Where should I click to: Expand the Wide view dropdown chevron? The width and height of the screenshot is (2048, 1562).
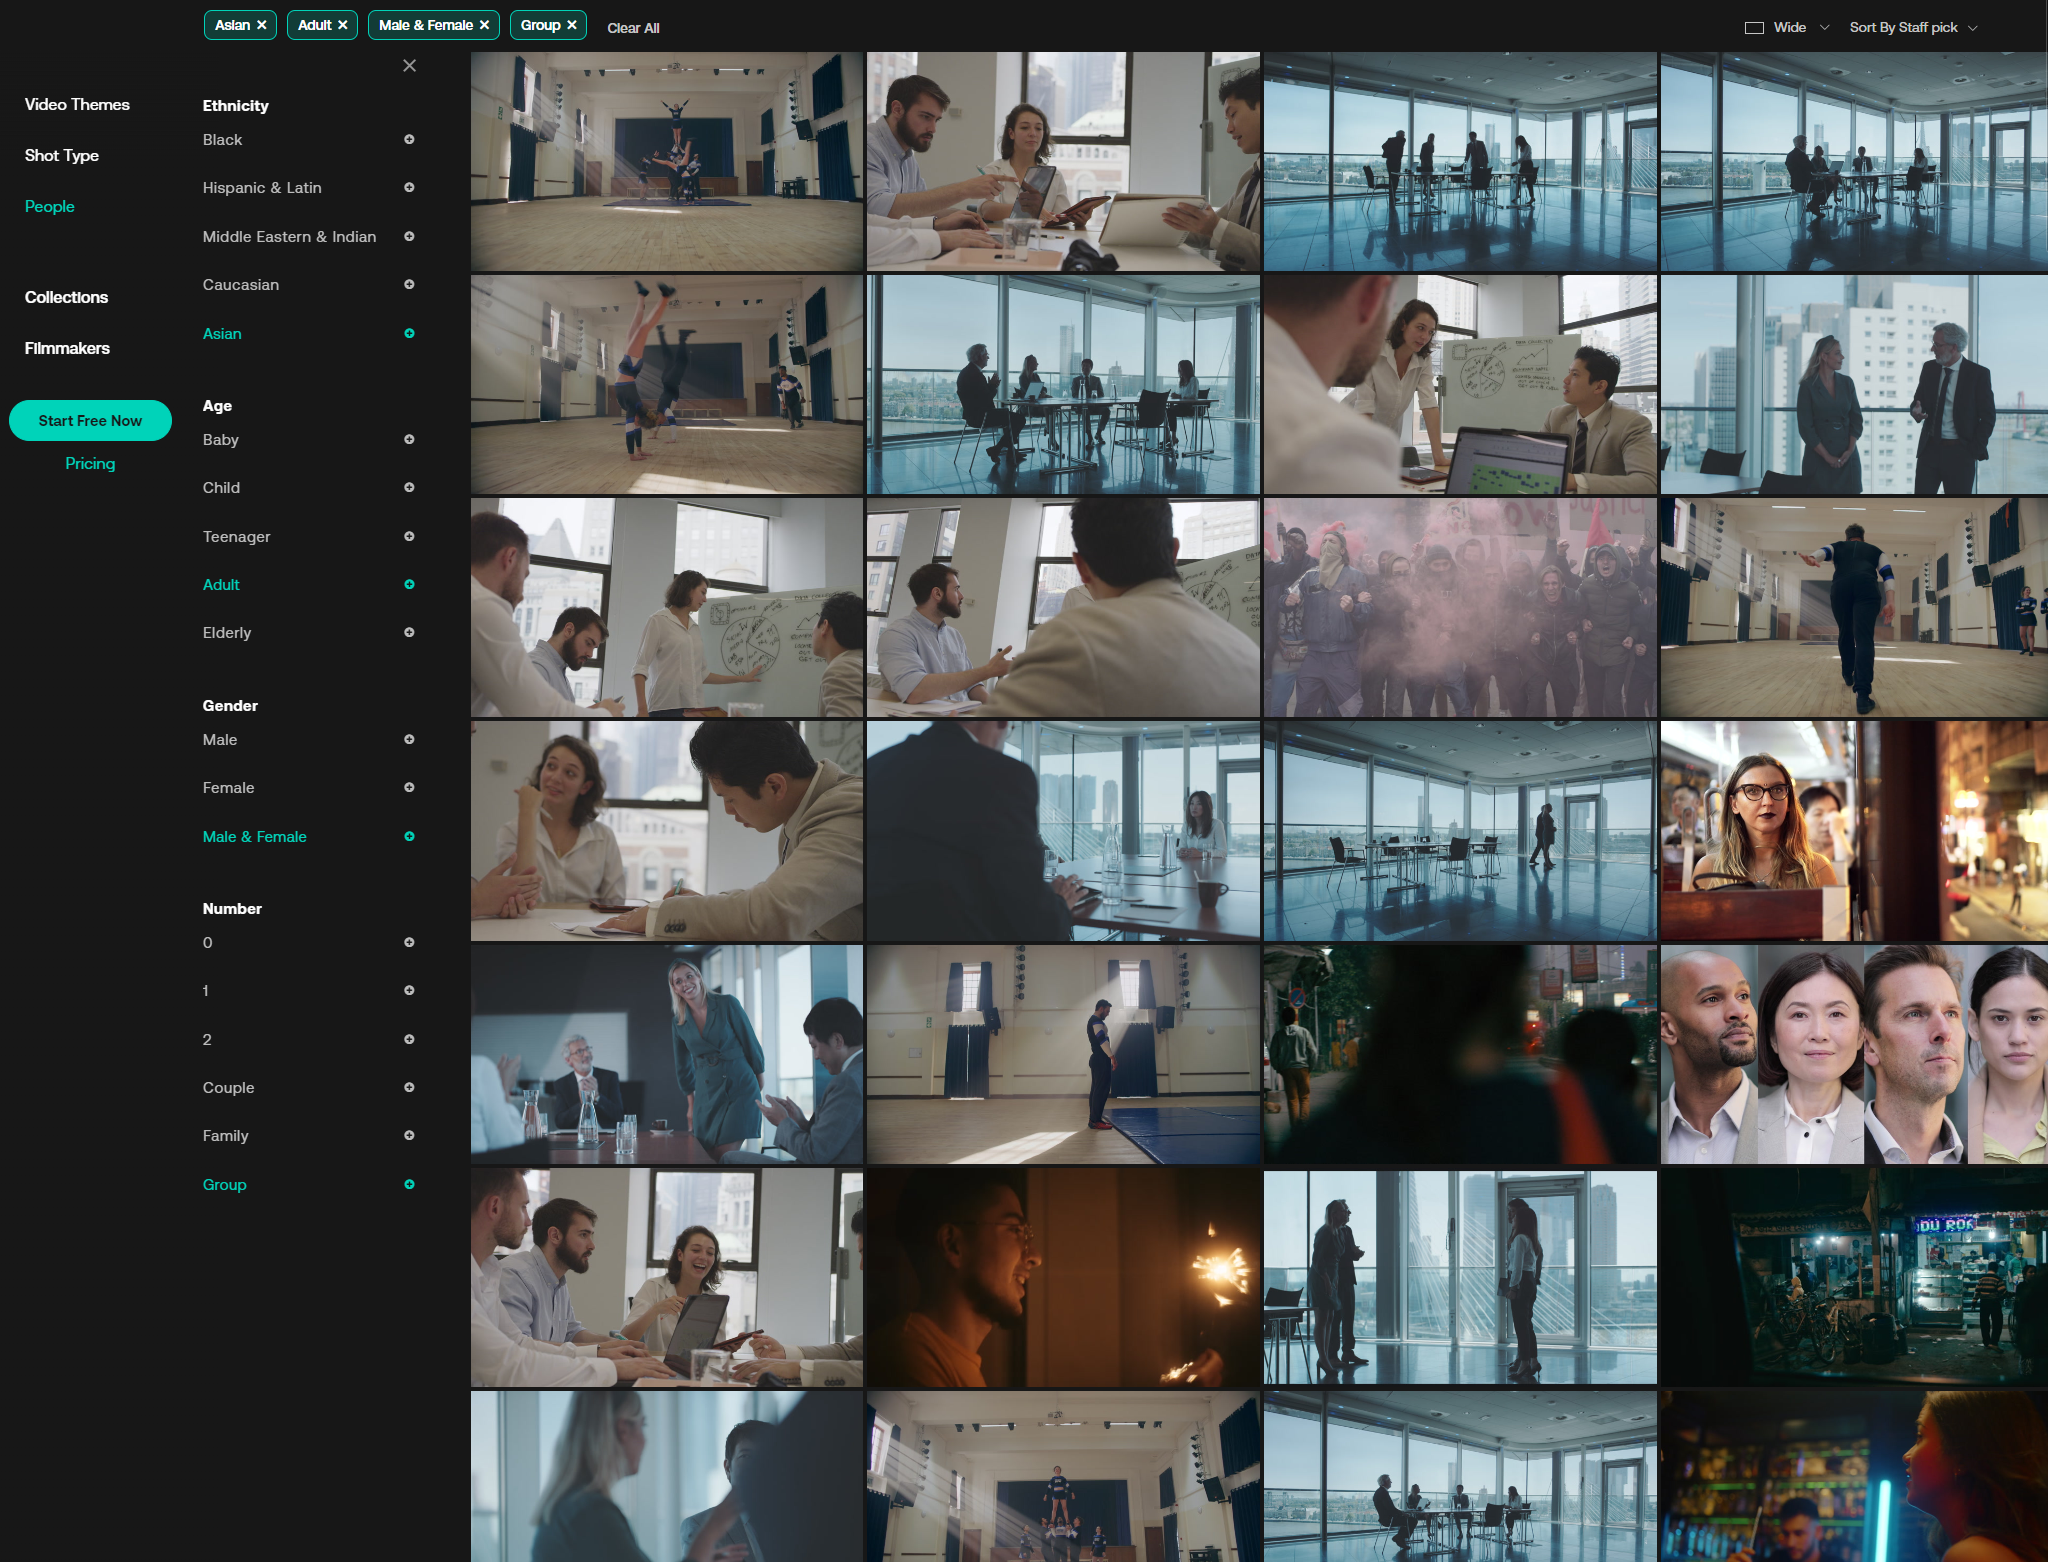click(1825, 28)
